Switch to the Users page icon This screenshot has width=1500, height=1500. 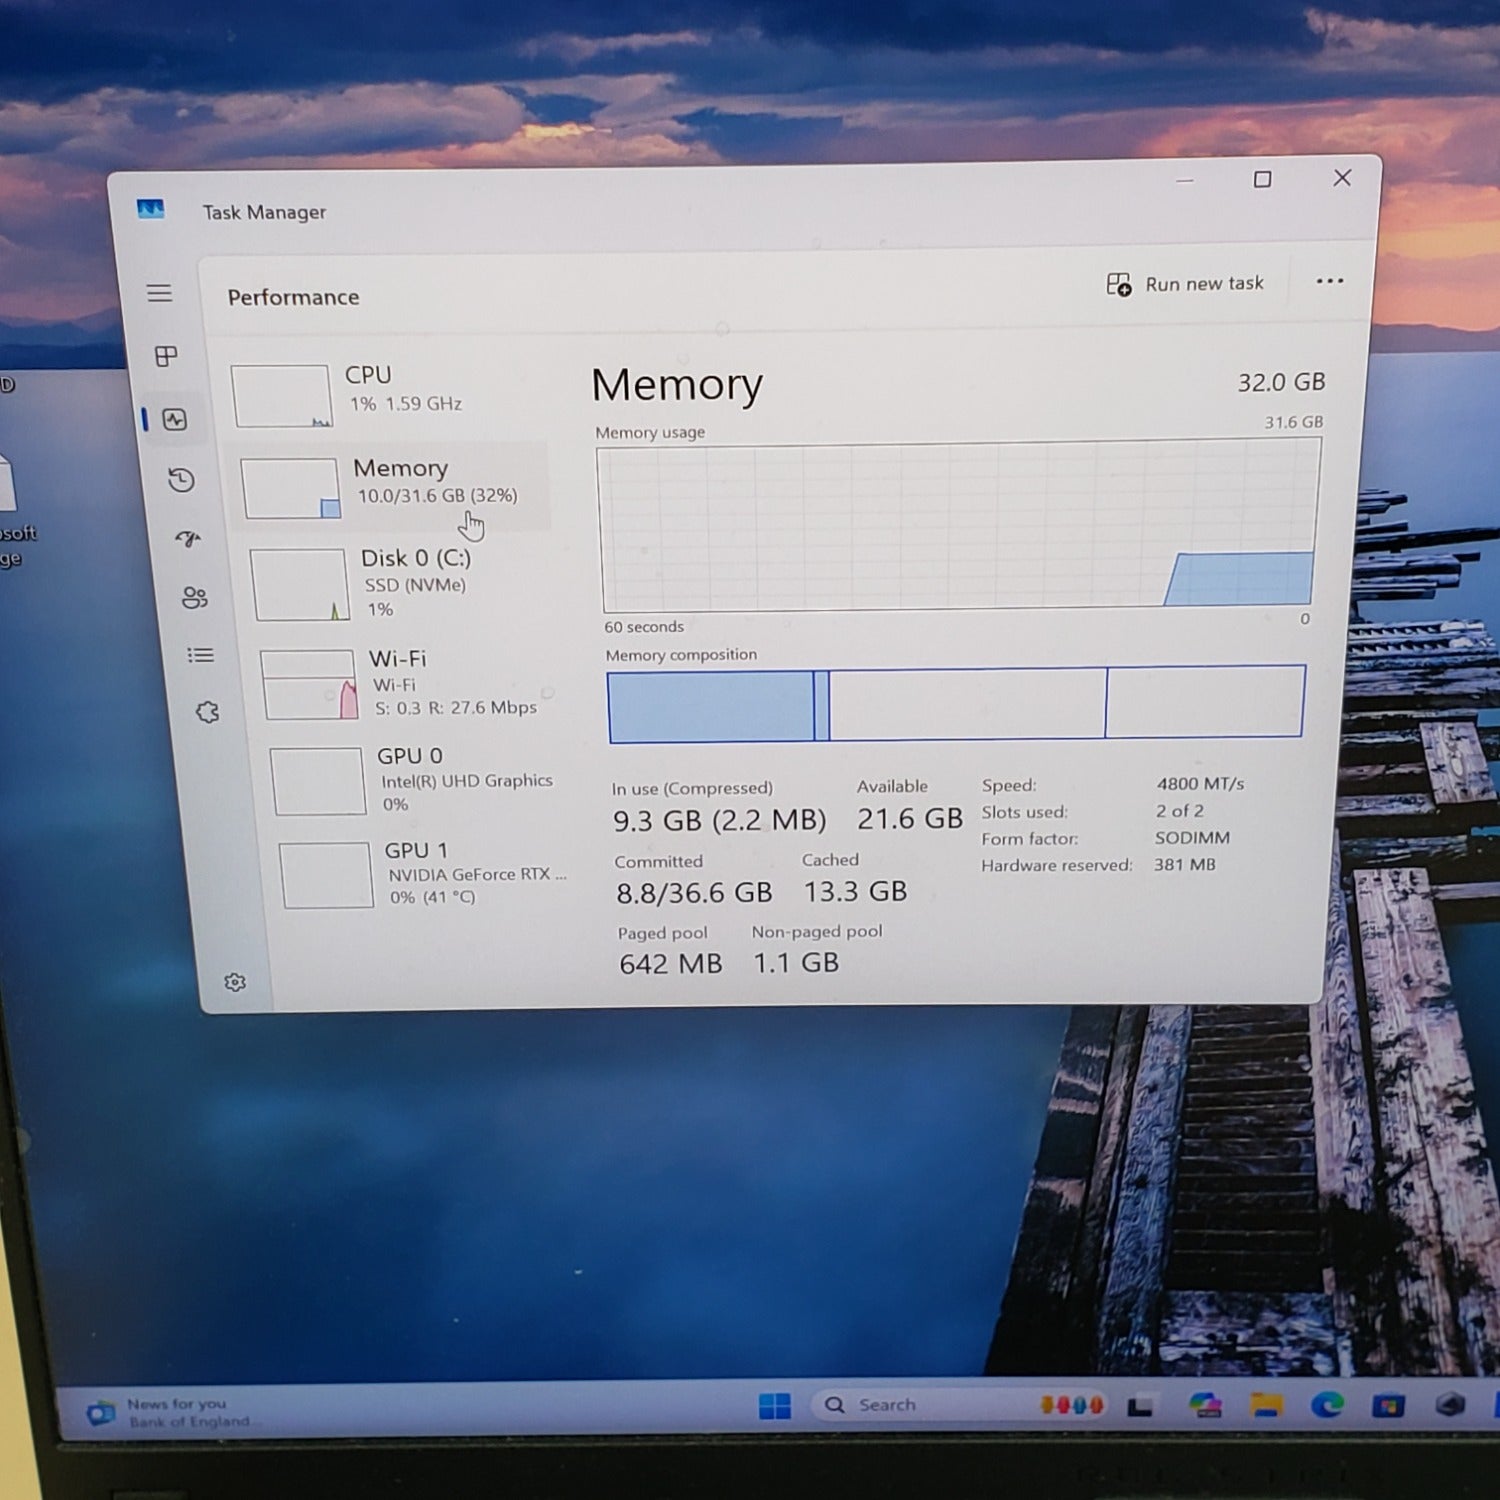coord(194,598)
